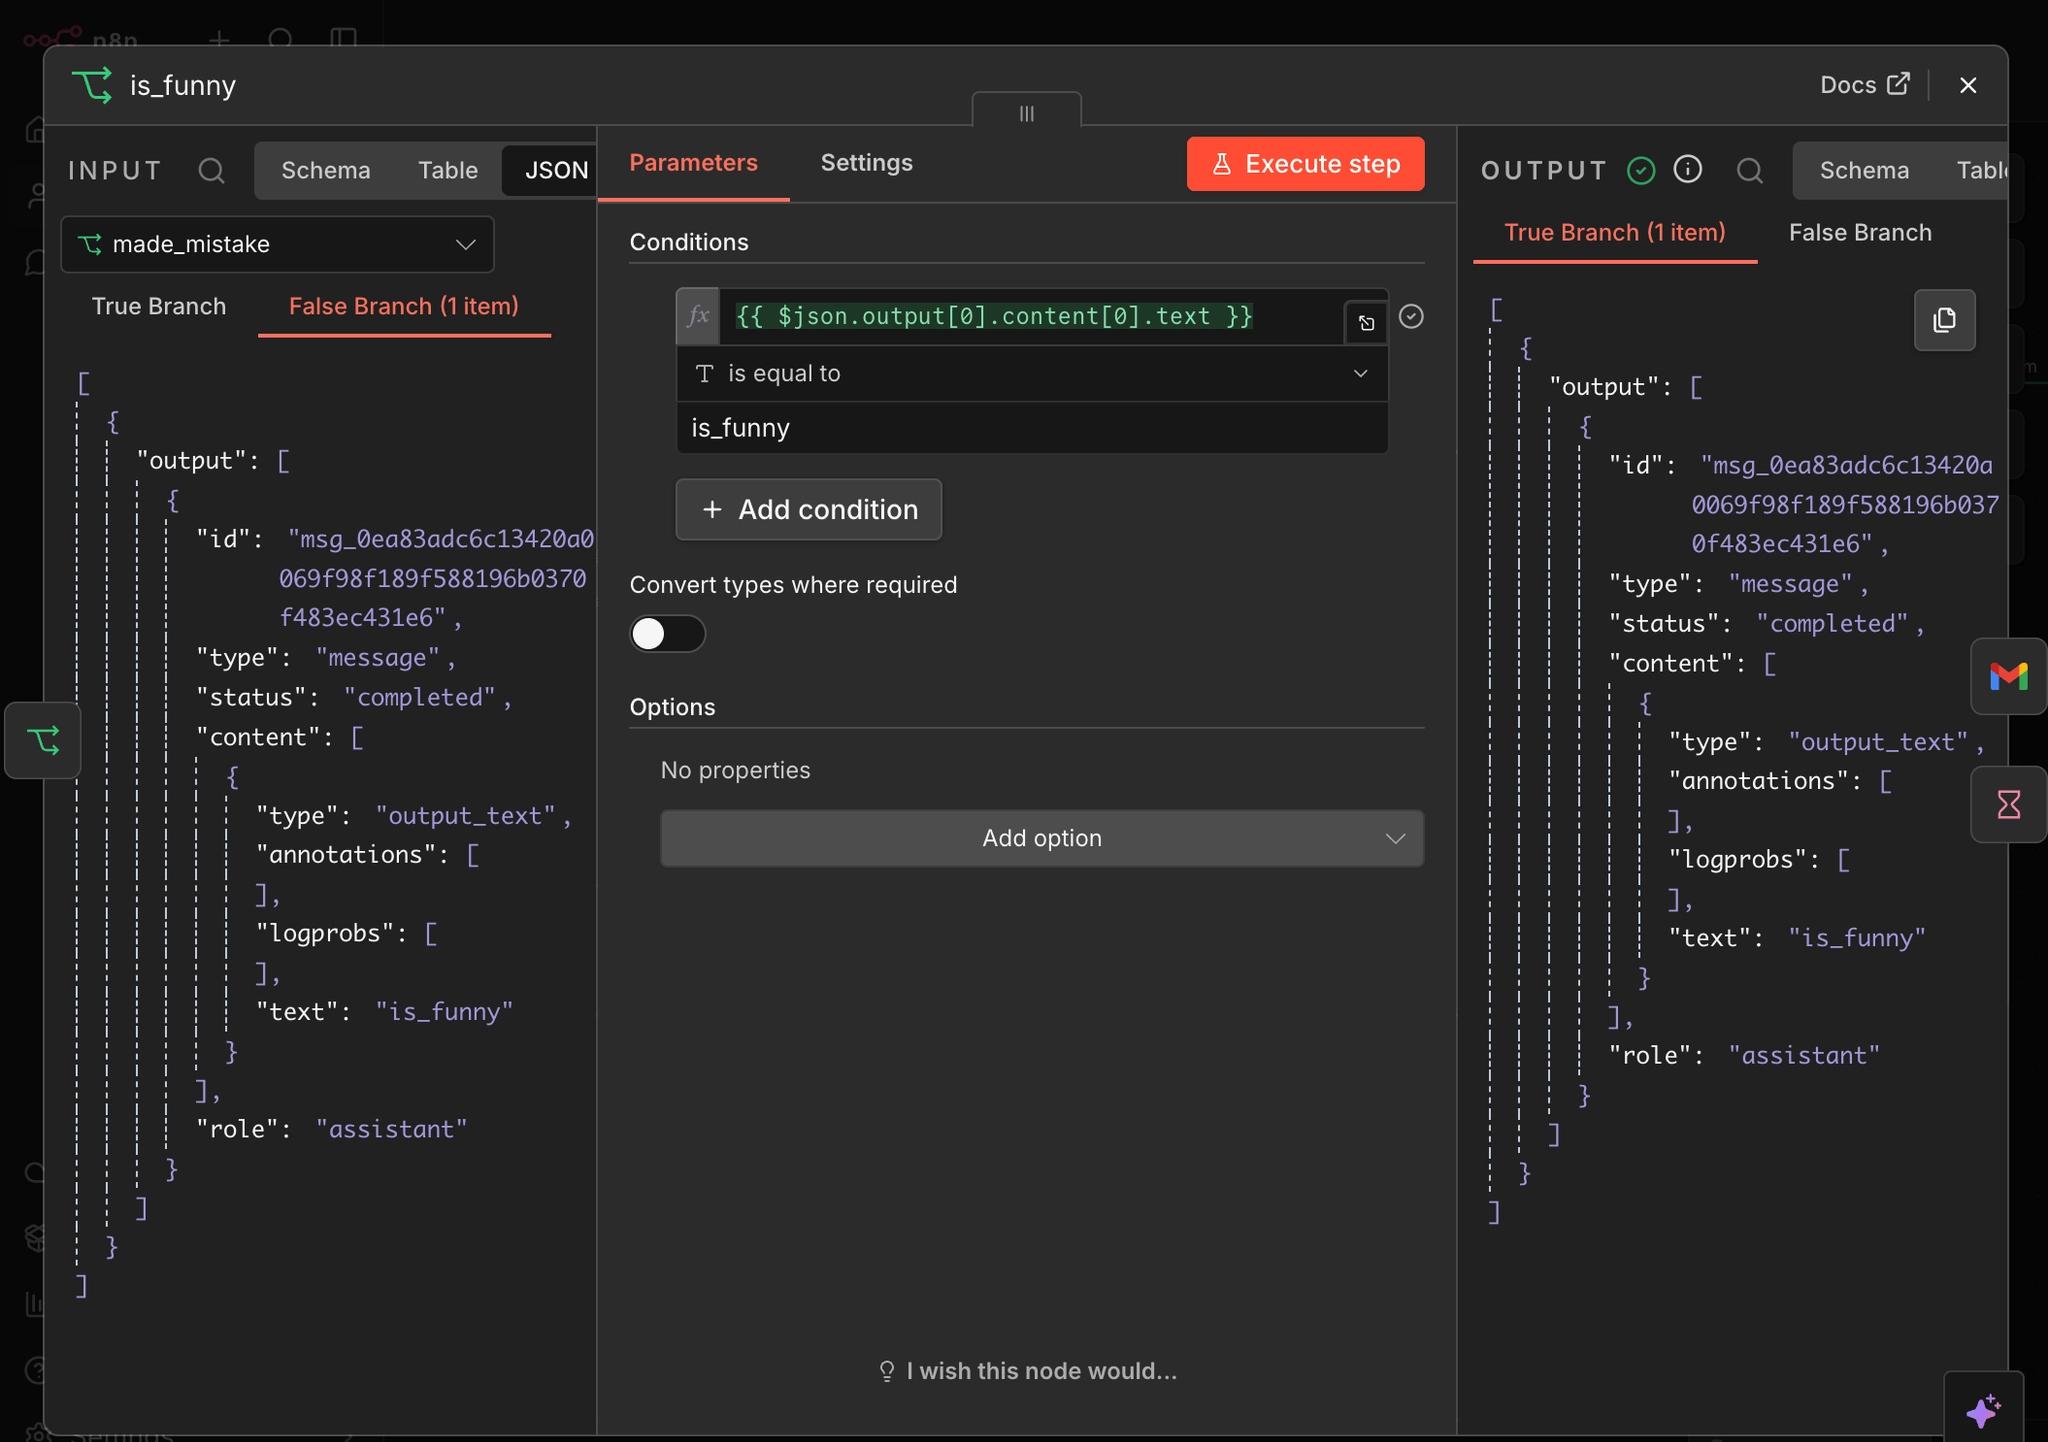Click the "role": "assistant" line in input JSON
This screenshot has height=1442, width=2048.
click(332, 1129)
